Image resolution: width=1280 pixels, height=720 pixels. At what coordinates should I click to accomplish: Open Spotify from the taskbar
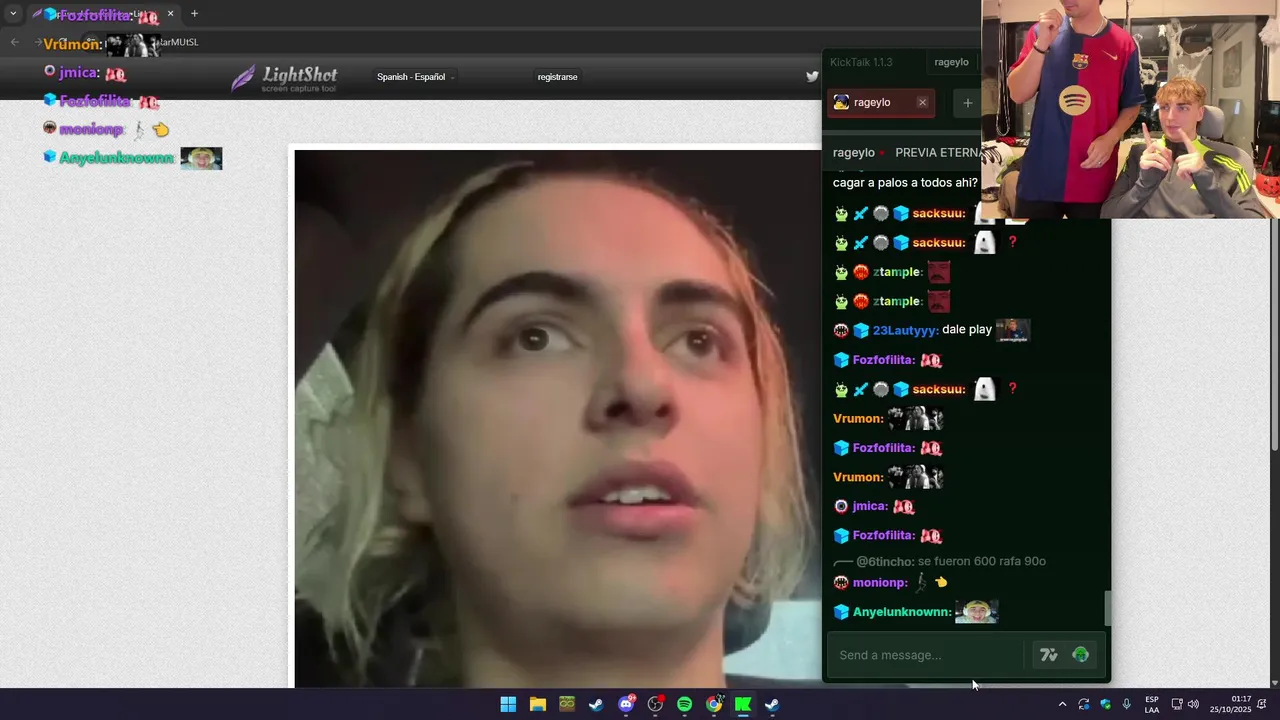(684, 704)
